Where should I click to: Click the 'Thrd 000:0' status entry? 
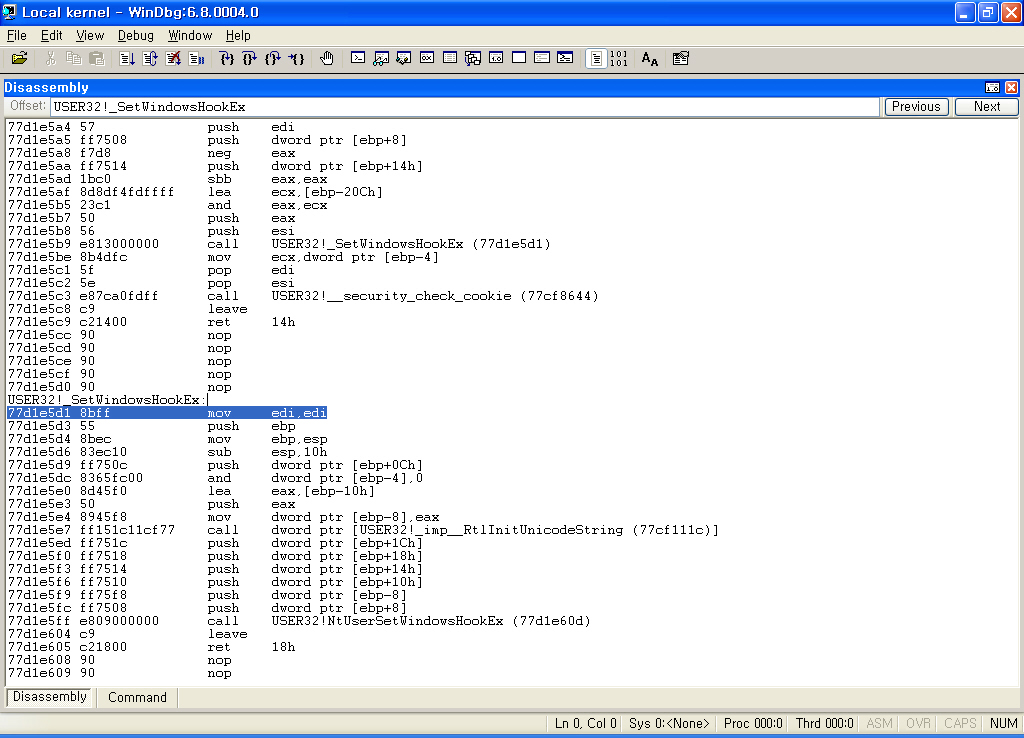(824, 723)
